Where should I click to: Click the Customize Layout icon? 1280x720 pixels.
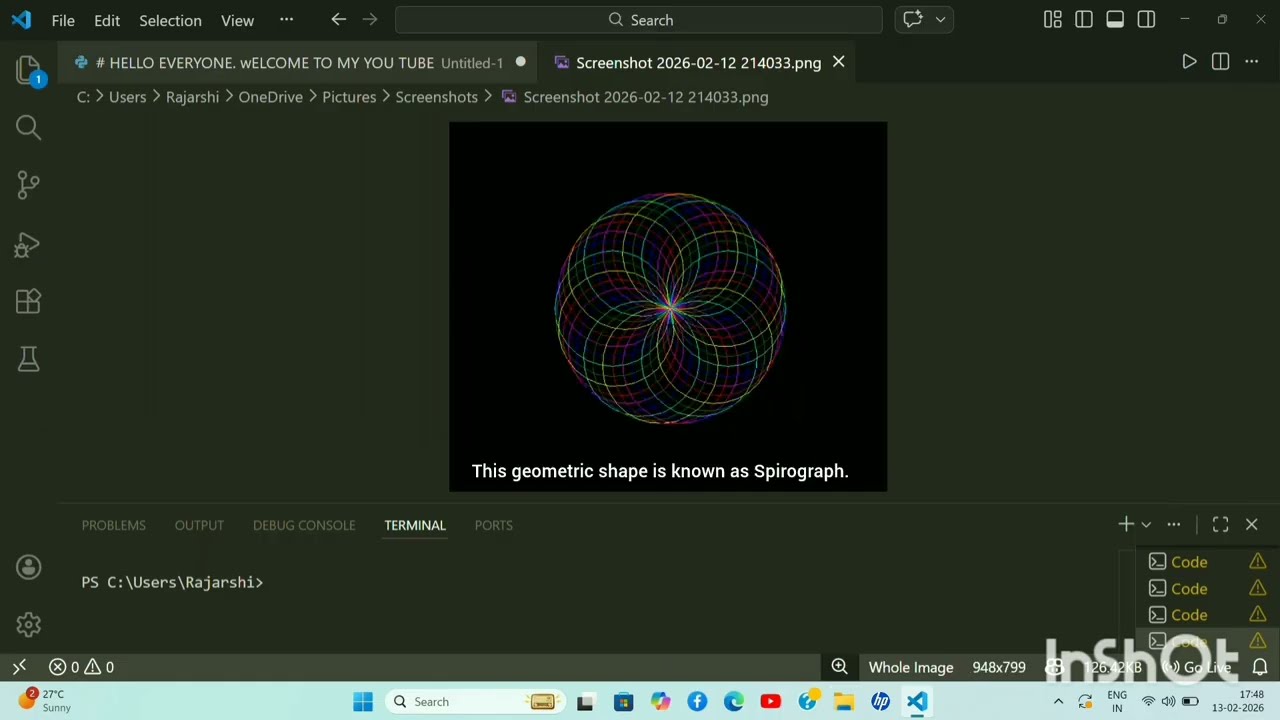[x=1052, y=19]
